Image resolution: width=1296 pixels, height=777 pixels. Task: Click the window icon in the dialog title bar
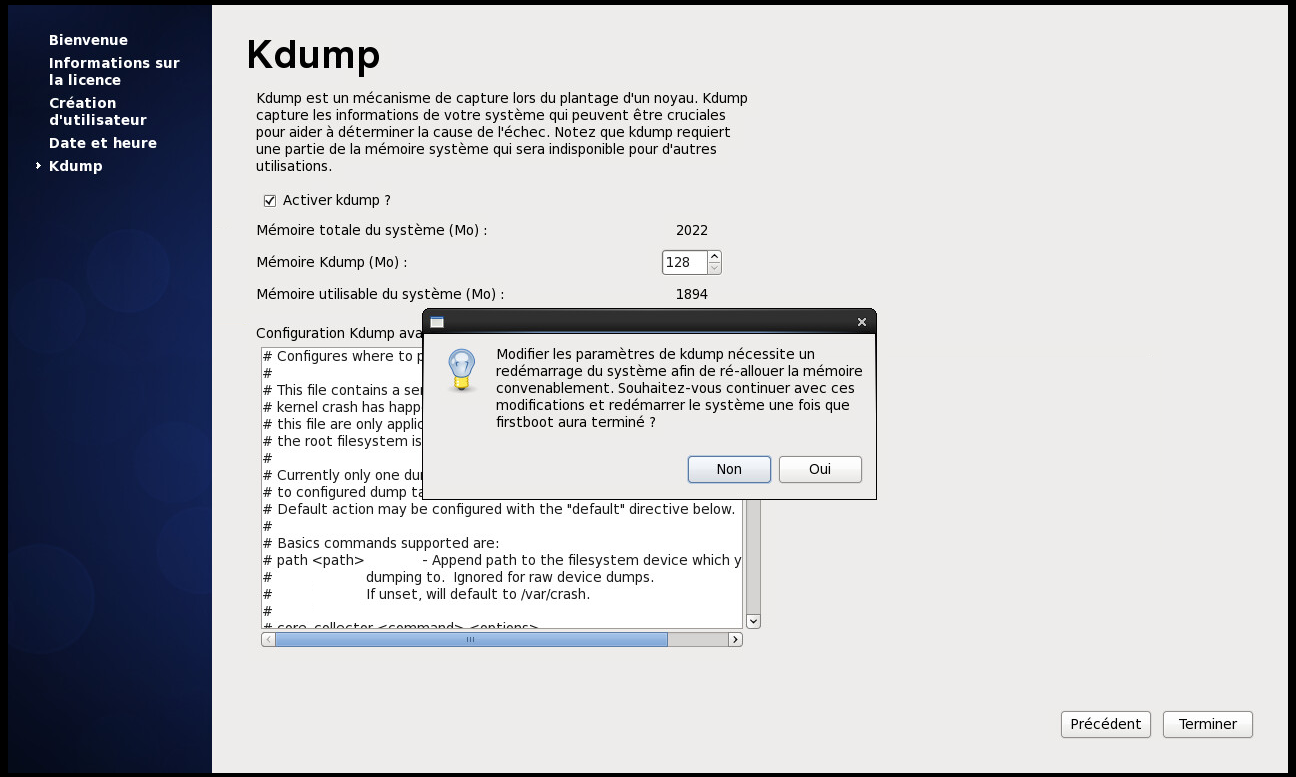pyautogui.click(x=437, y=322)
